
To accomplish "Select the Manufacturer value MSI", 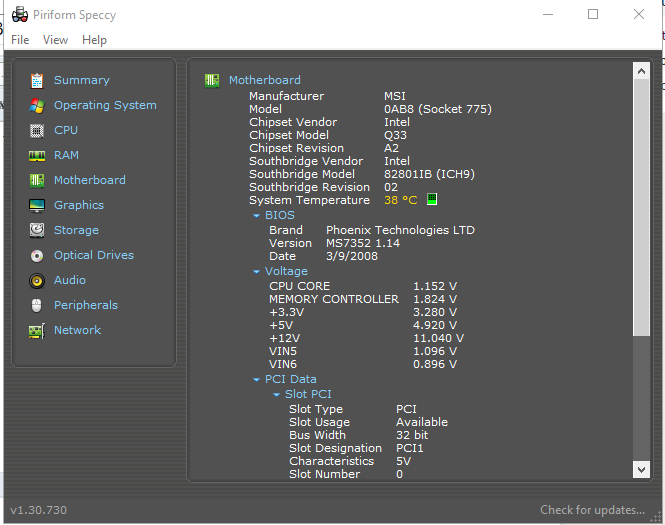I will click(395, 96).
